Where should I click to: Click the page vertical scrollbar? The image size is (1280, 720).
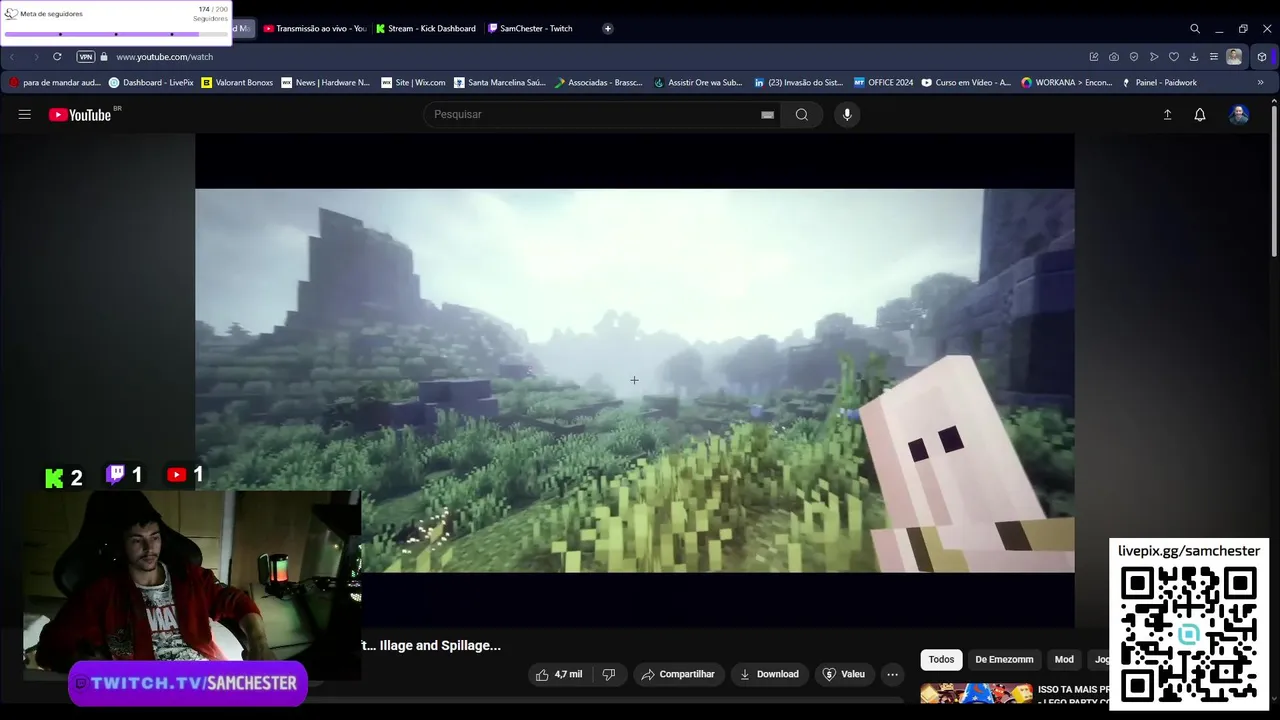1273,180
